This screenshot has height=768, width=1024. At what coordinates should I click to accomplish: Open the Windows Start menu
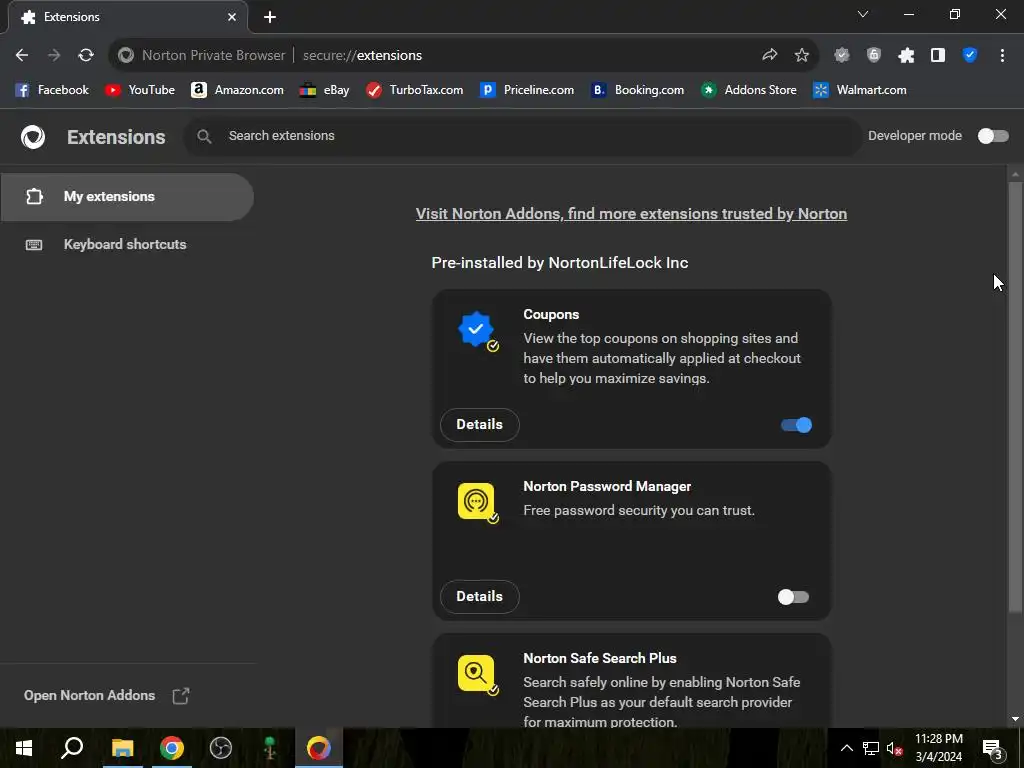click(x=24, y=748)
